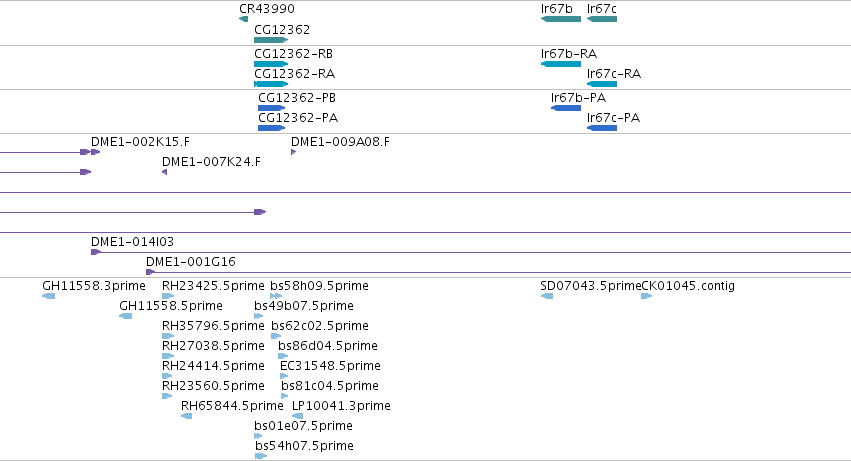Screen dimensions: 851x461
Task: Click the Ir67c-PA label
Action: [613, 118]
